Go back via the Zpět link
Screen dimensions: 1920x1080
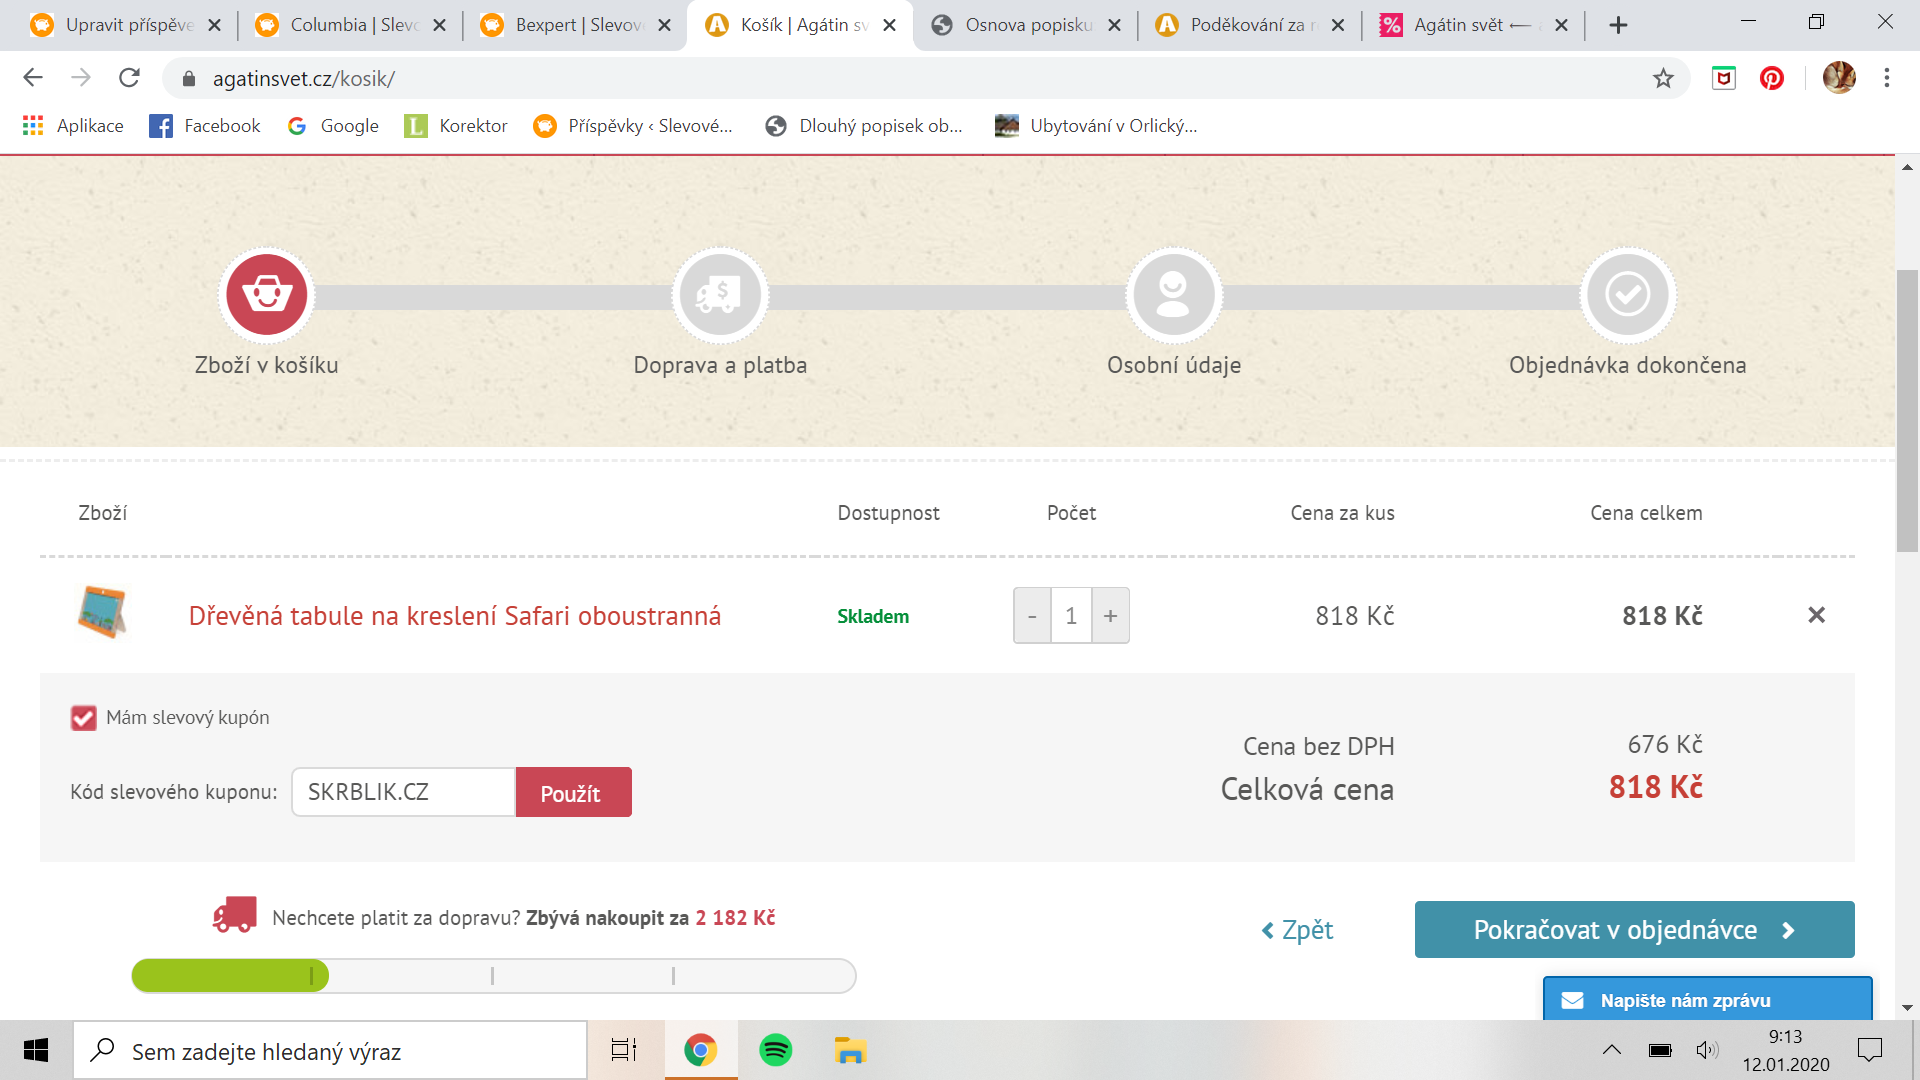click(1297, 930)
